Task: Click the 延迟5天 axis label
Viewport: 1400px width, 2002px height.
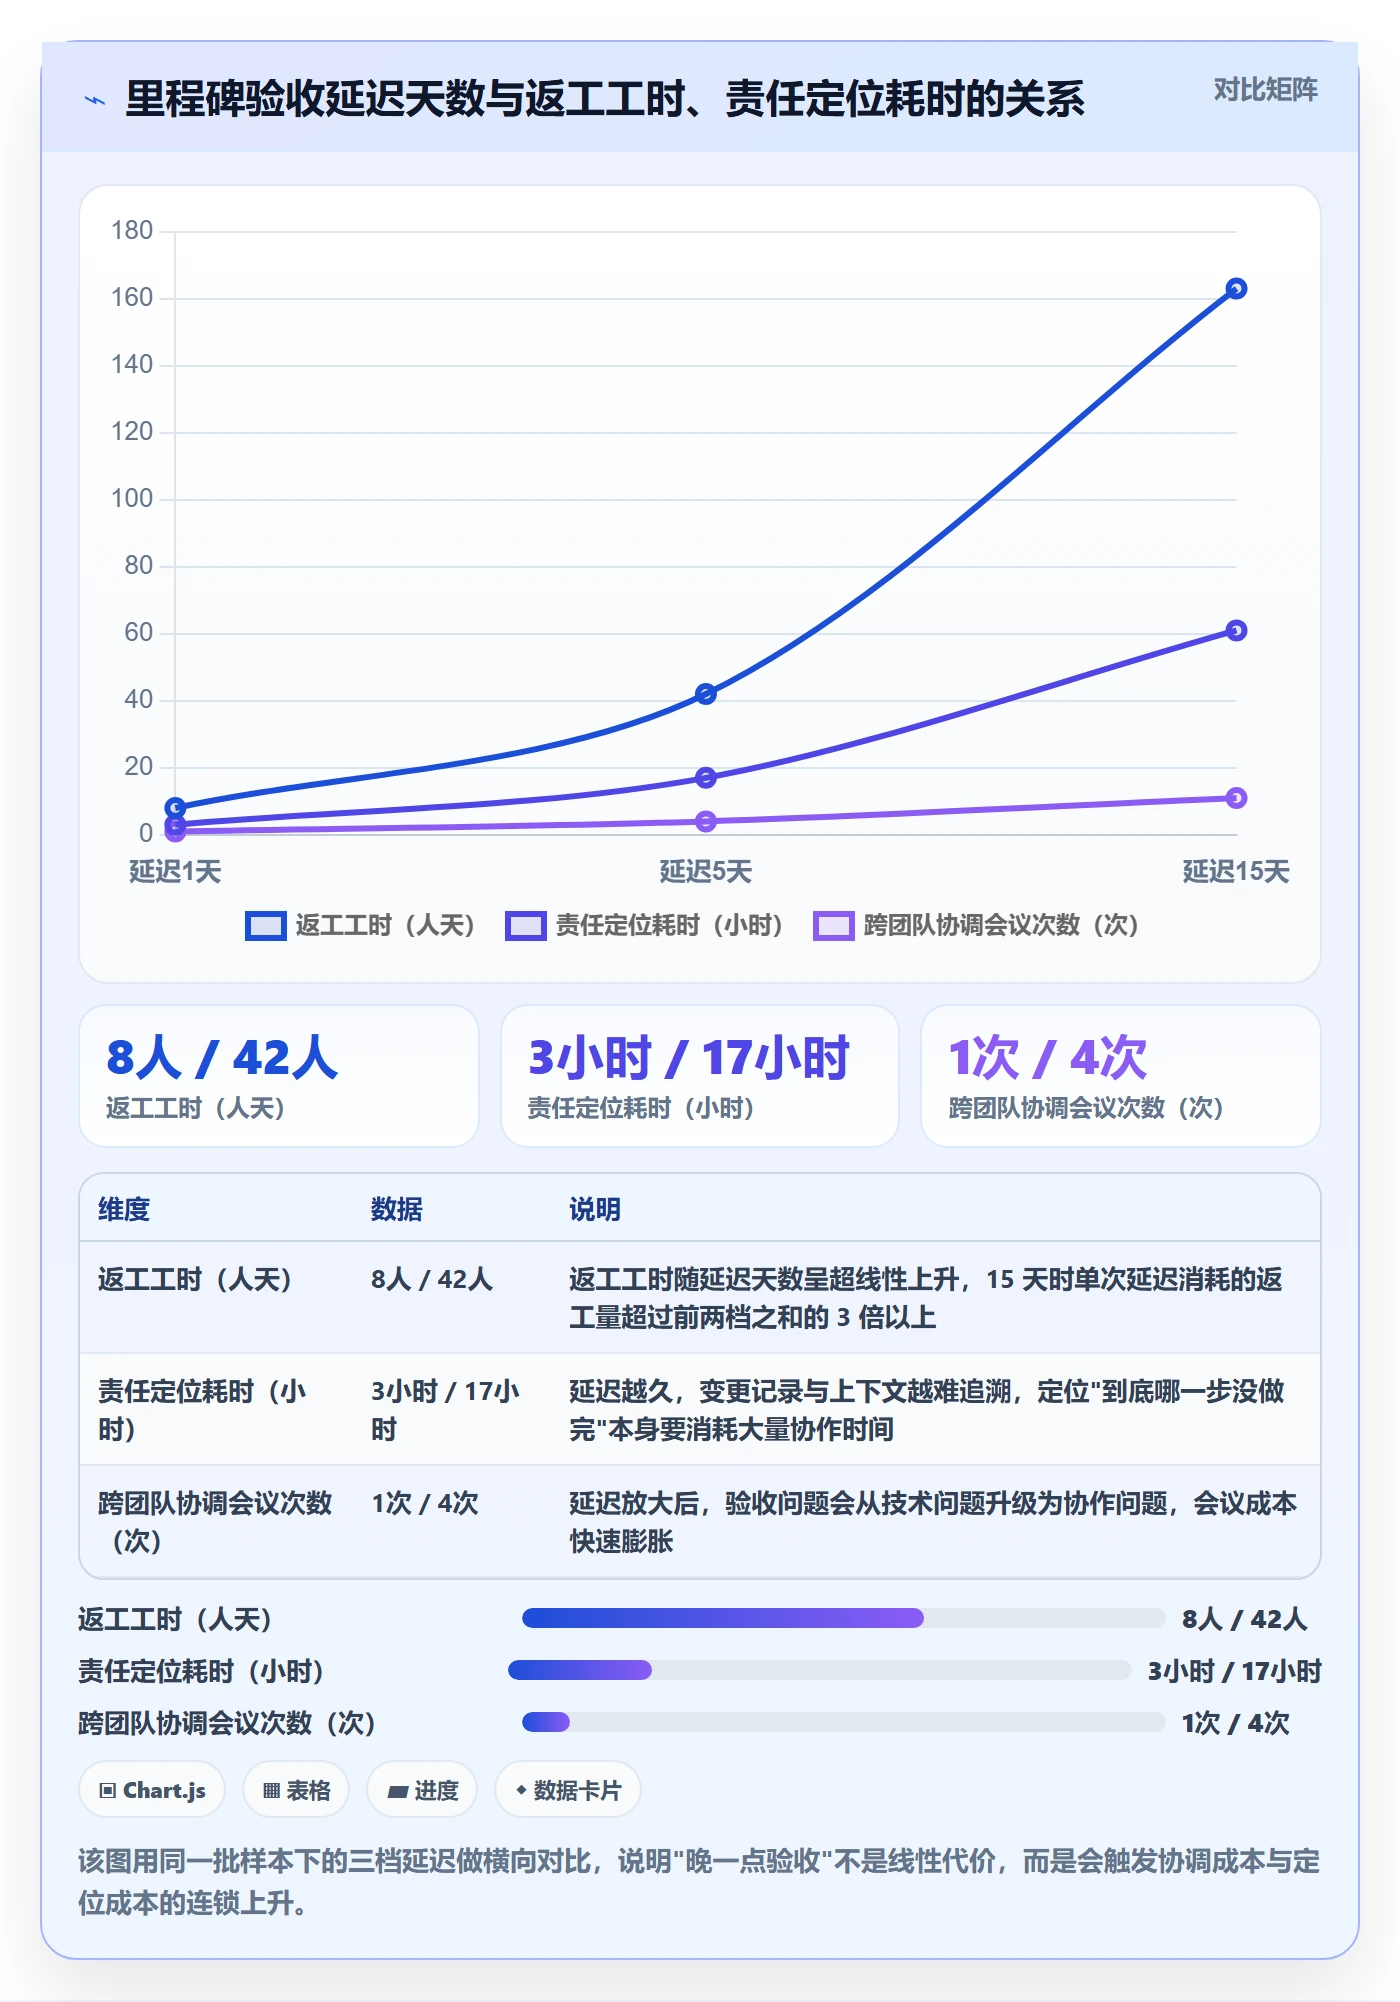Action: point(706,872)
